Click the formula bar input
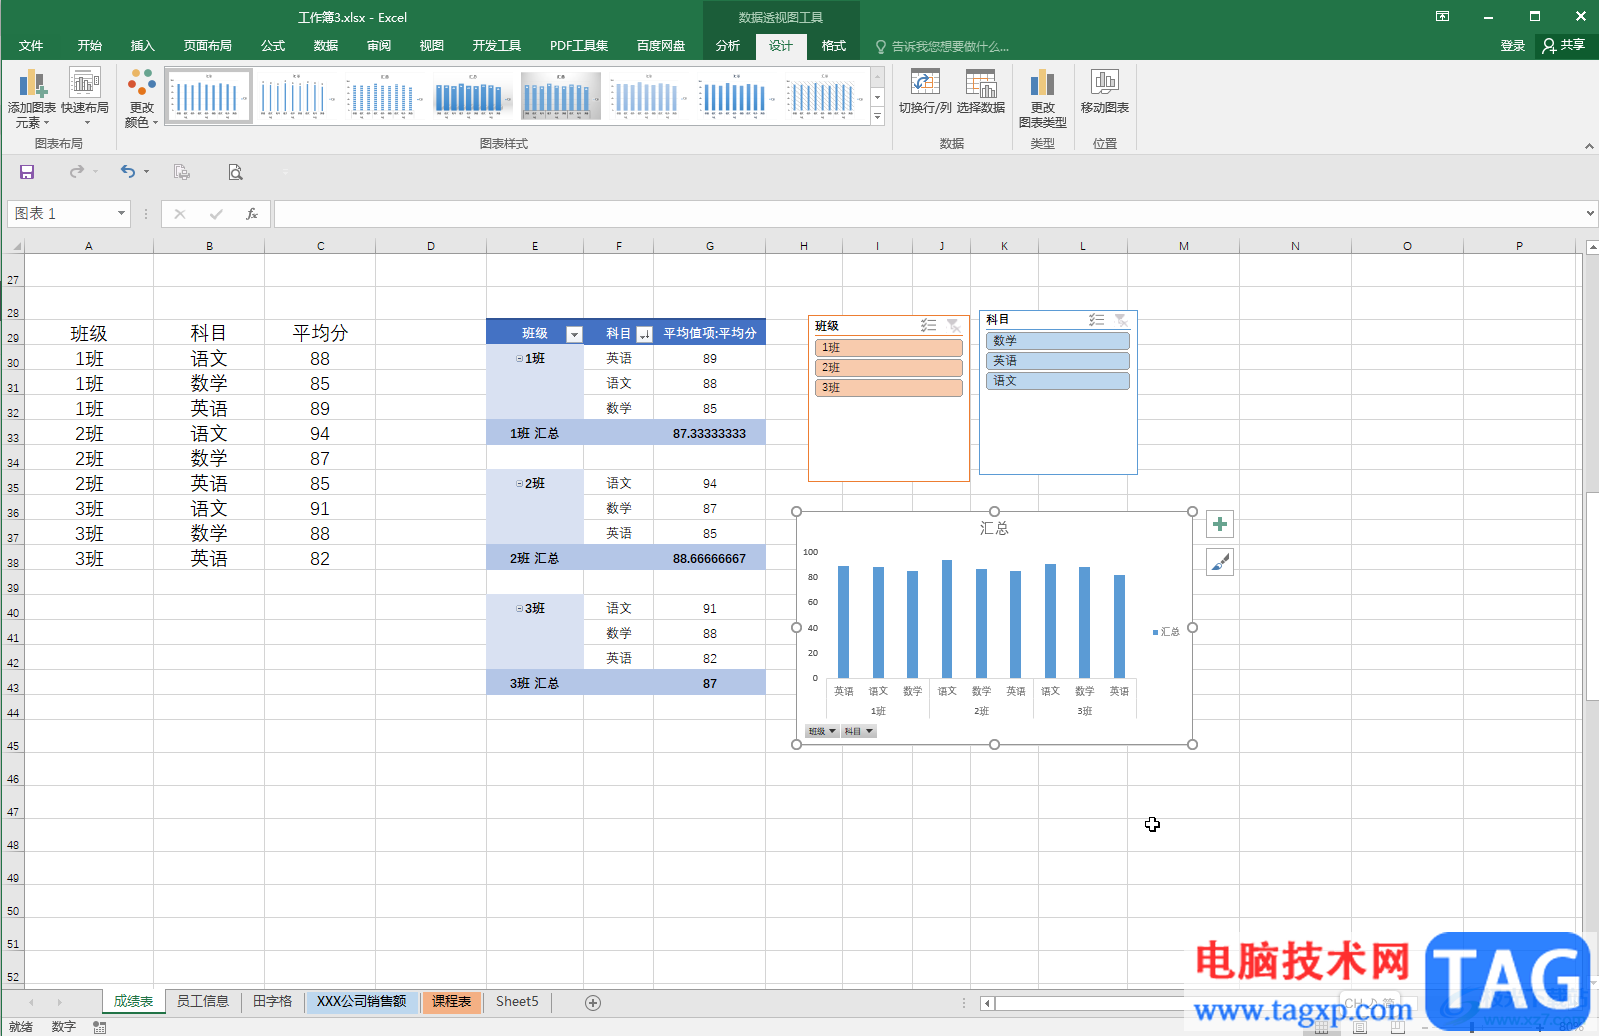Screen dimensions: 1599x1036 (928, 213)
